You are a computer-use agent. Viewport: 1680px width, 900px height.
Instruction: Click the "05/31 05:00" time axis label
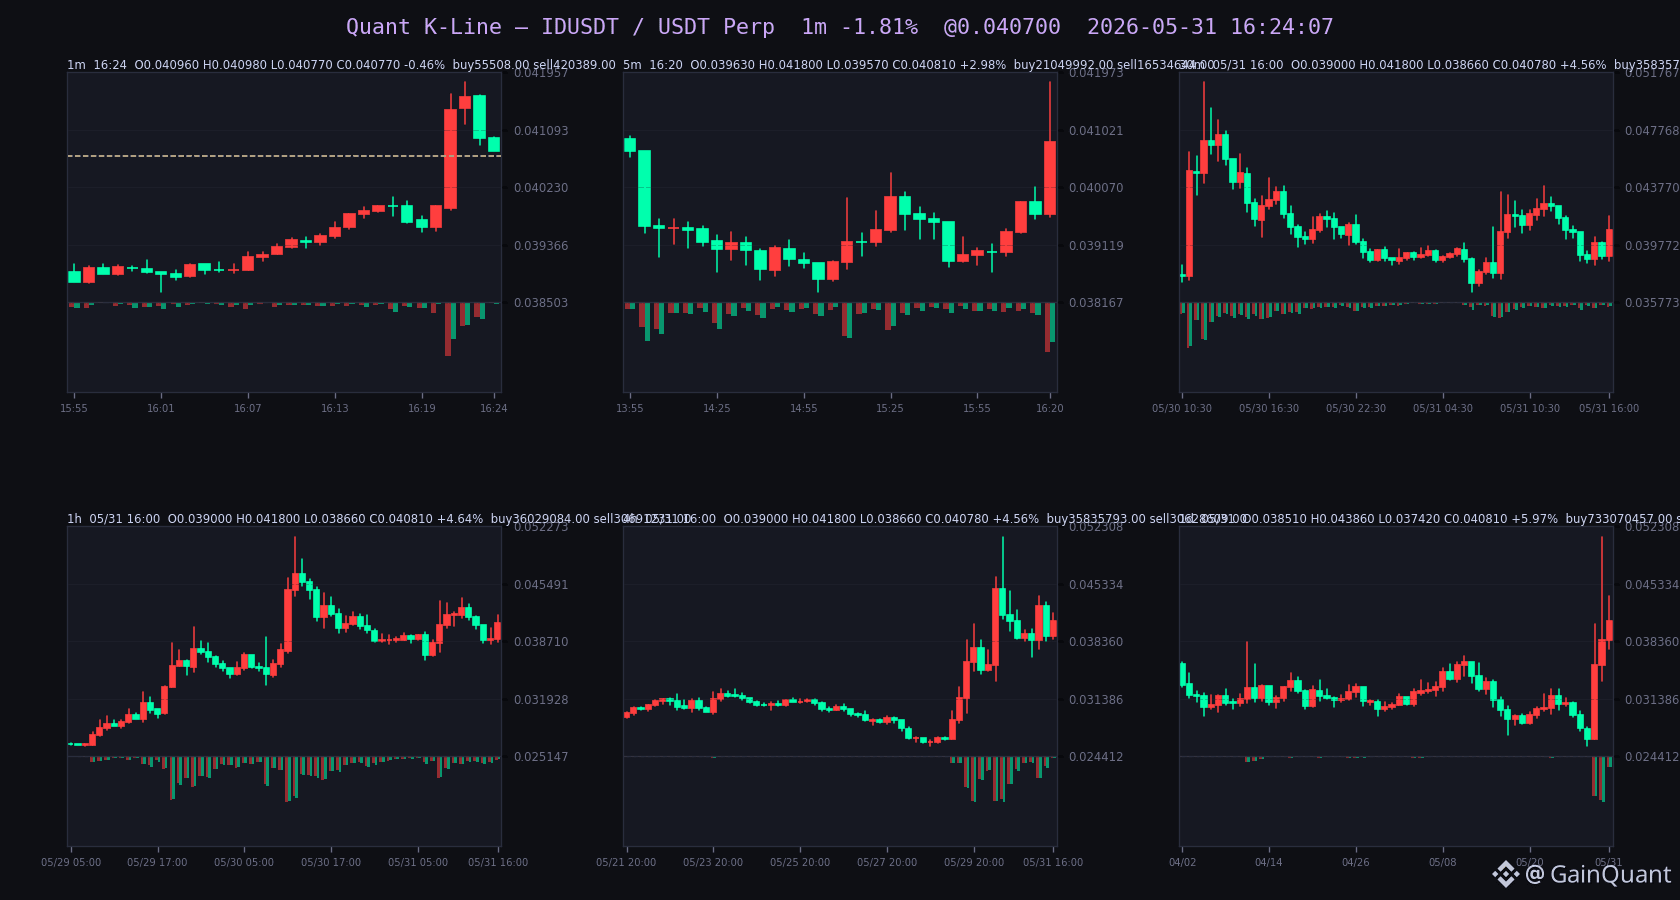click(x=418, y=862)
